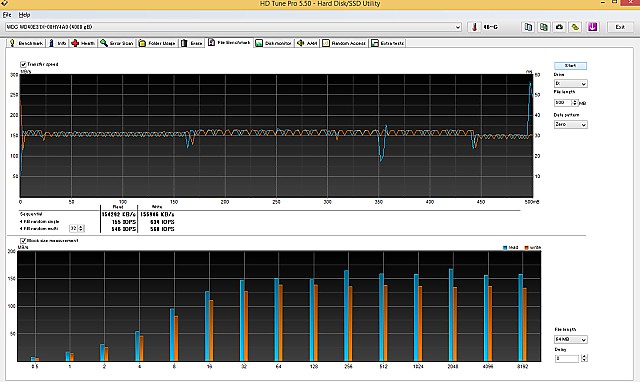The image size is (640, 382).
Task: Open the Error Scan tab
Action: pyautogui.click(x=117, y=43)
